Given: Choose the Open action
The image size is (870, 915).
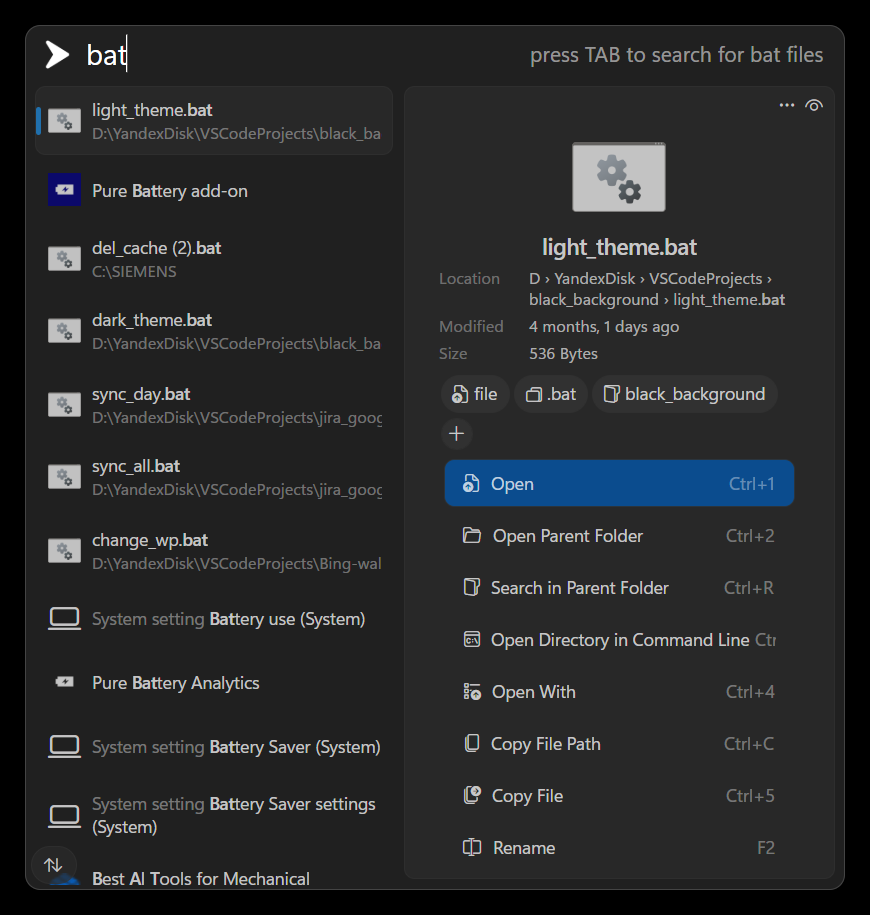Looking at the screenshot, I should [619, 484].
